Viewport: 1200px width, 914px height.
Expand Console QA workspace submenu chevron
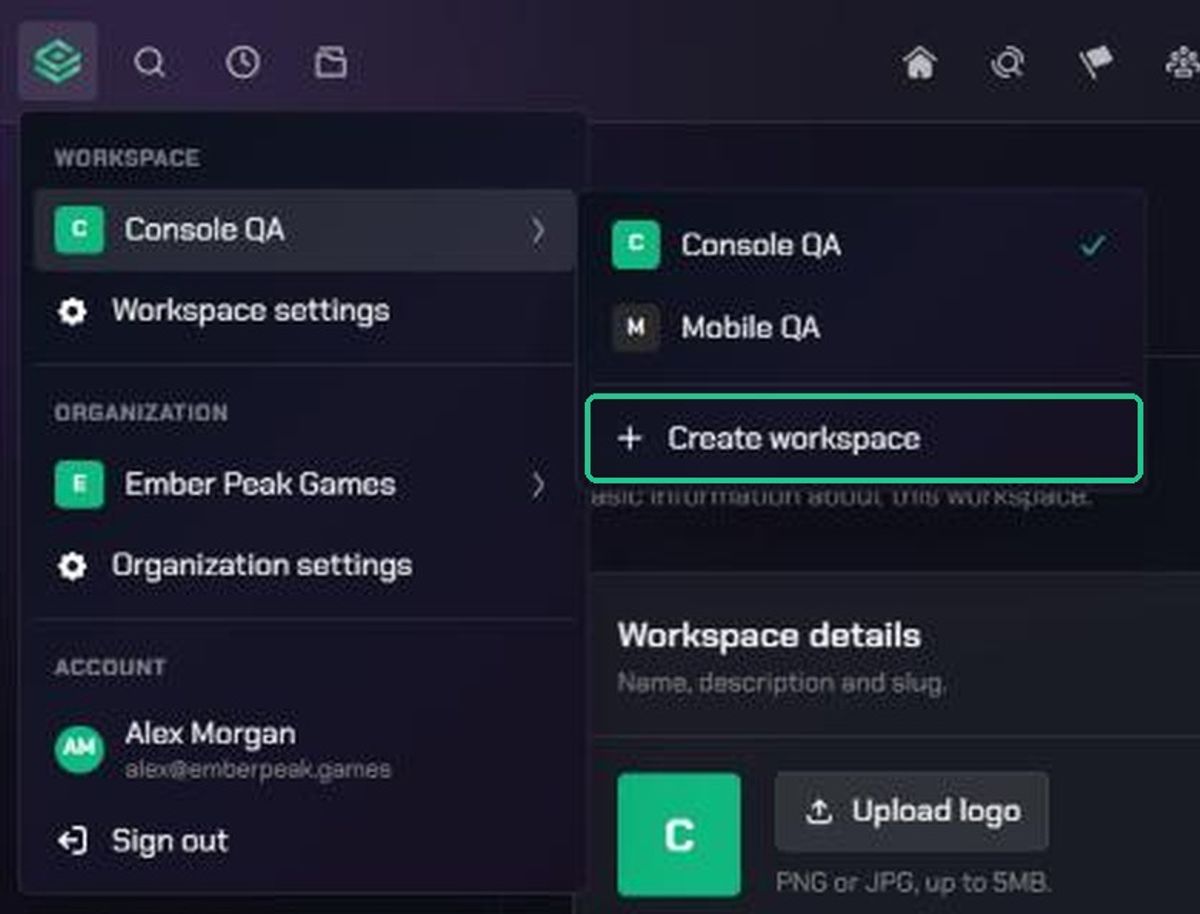538,230
